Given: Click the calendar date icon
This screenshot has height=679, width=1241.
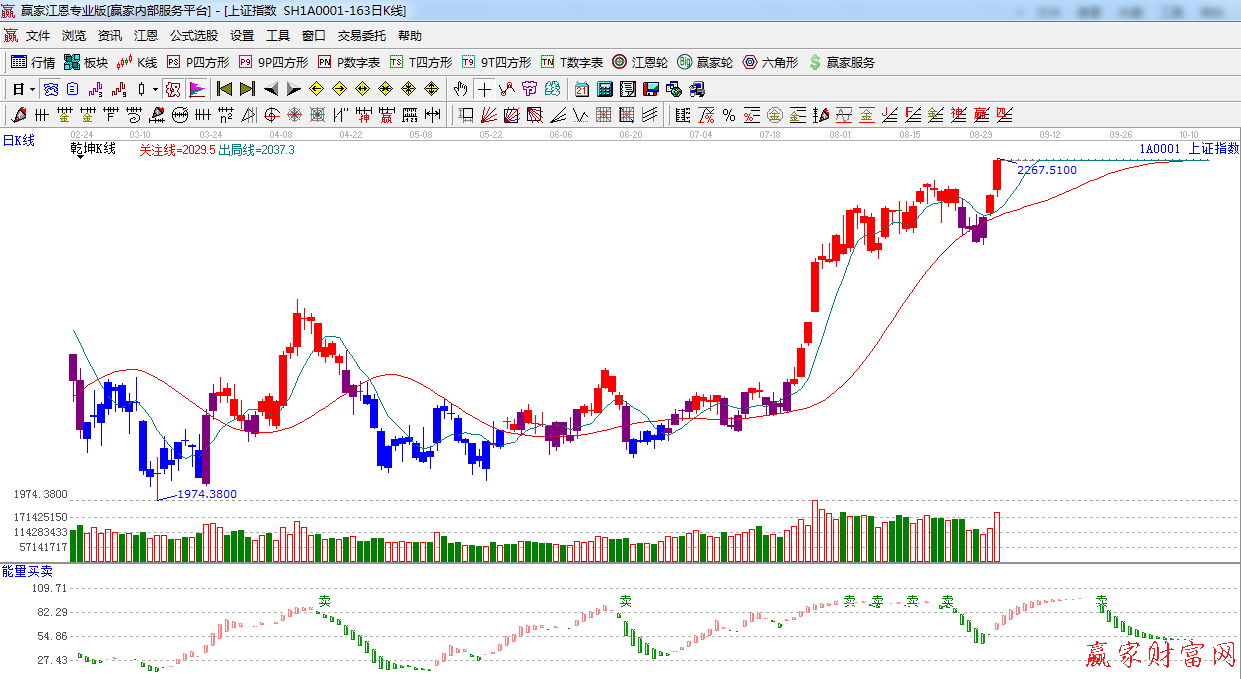Looking at the screenshot, I should tap(581, 89).
